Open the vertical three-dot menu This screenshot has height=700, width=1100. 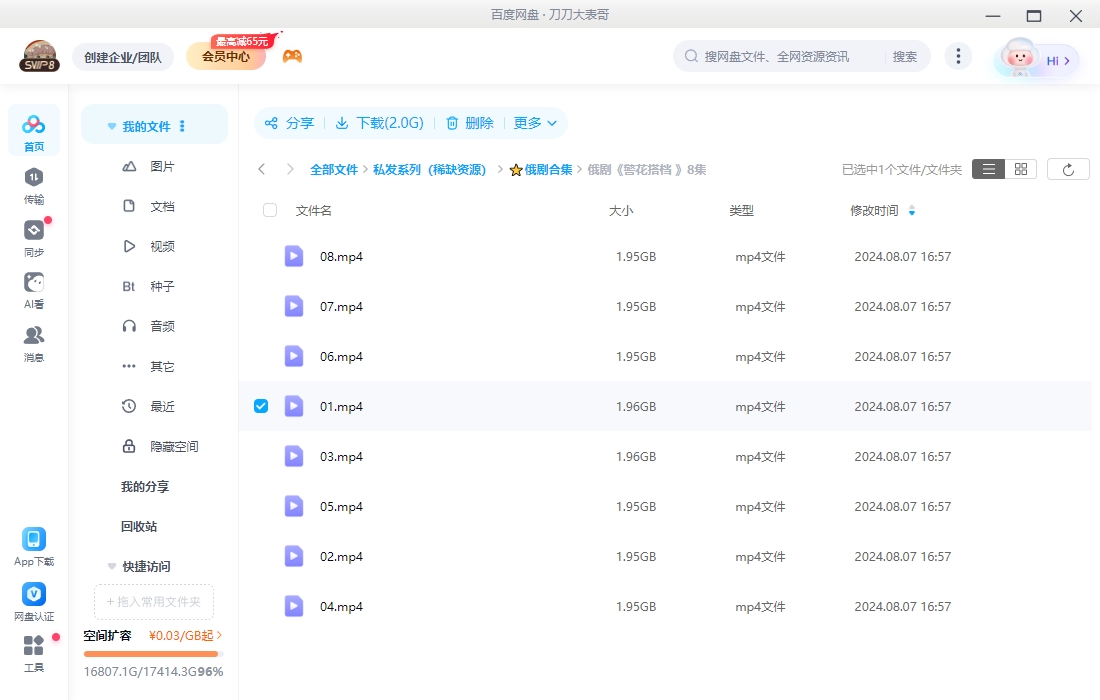pyautogui.click(x=958, y=56)
